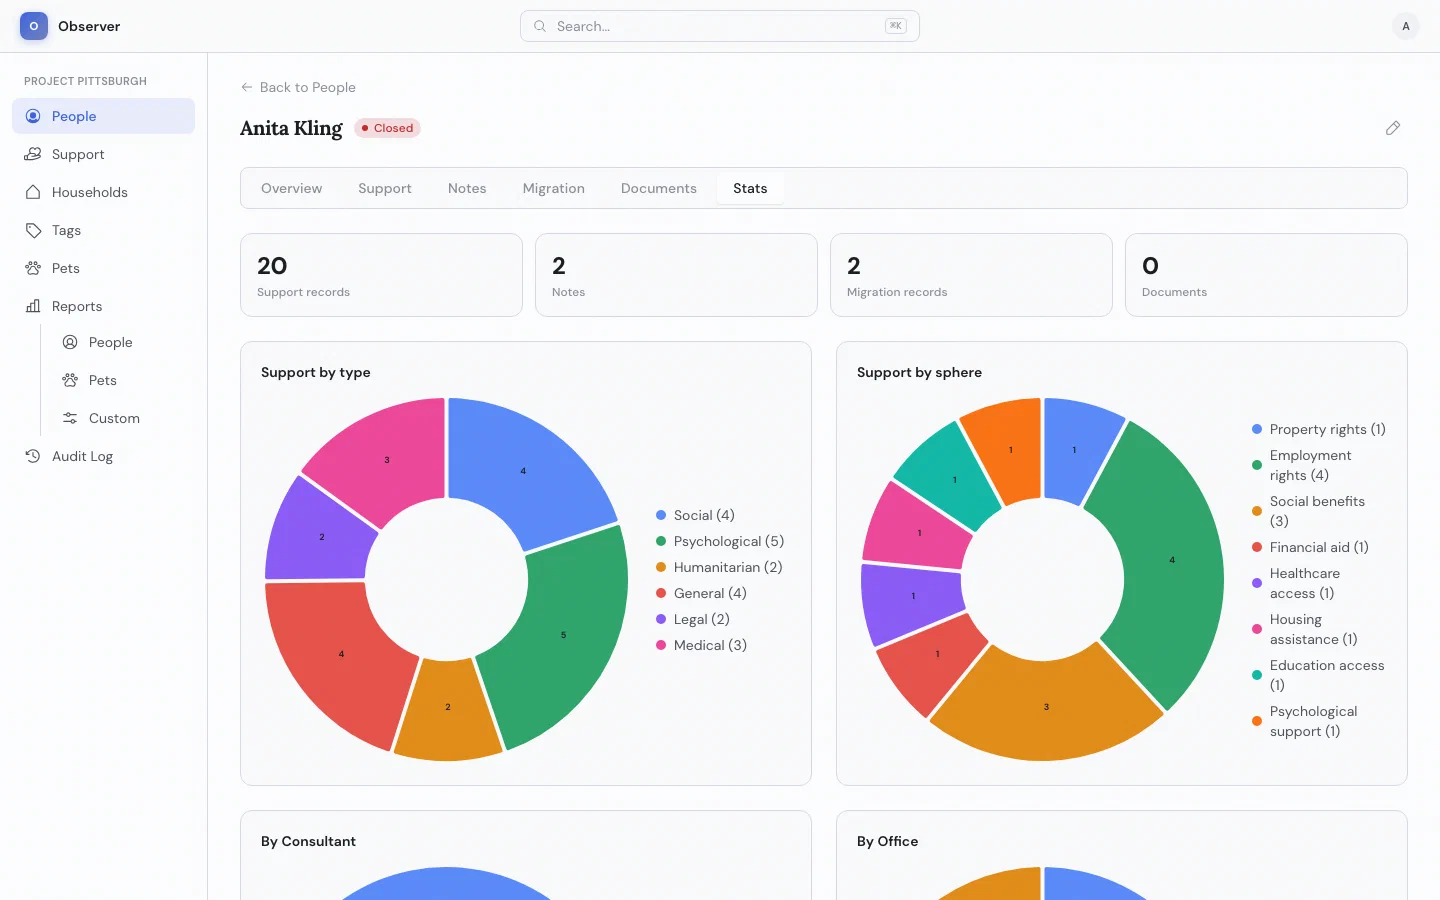Focus the Search input field
The width and height of the screenshot is (1440, 900).
pos(720,26)
